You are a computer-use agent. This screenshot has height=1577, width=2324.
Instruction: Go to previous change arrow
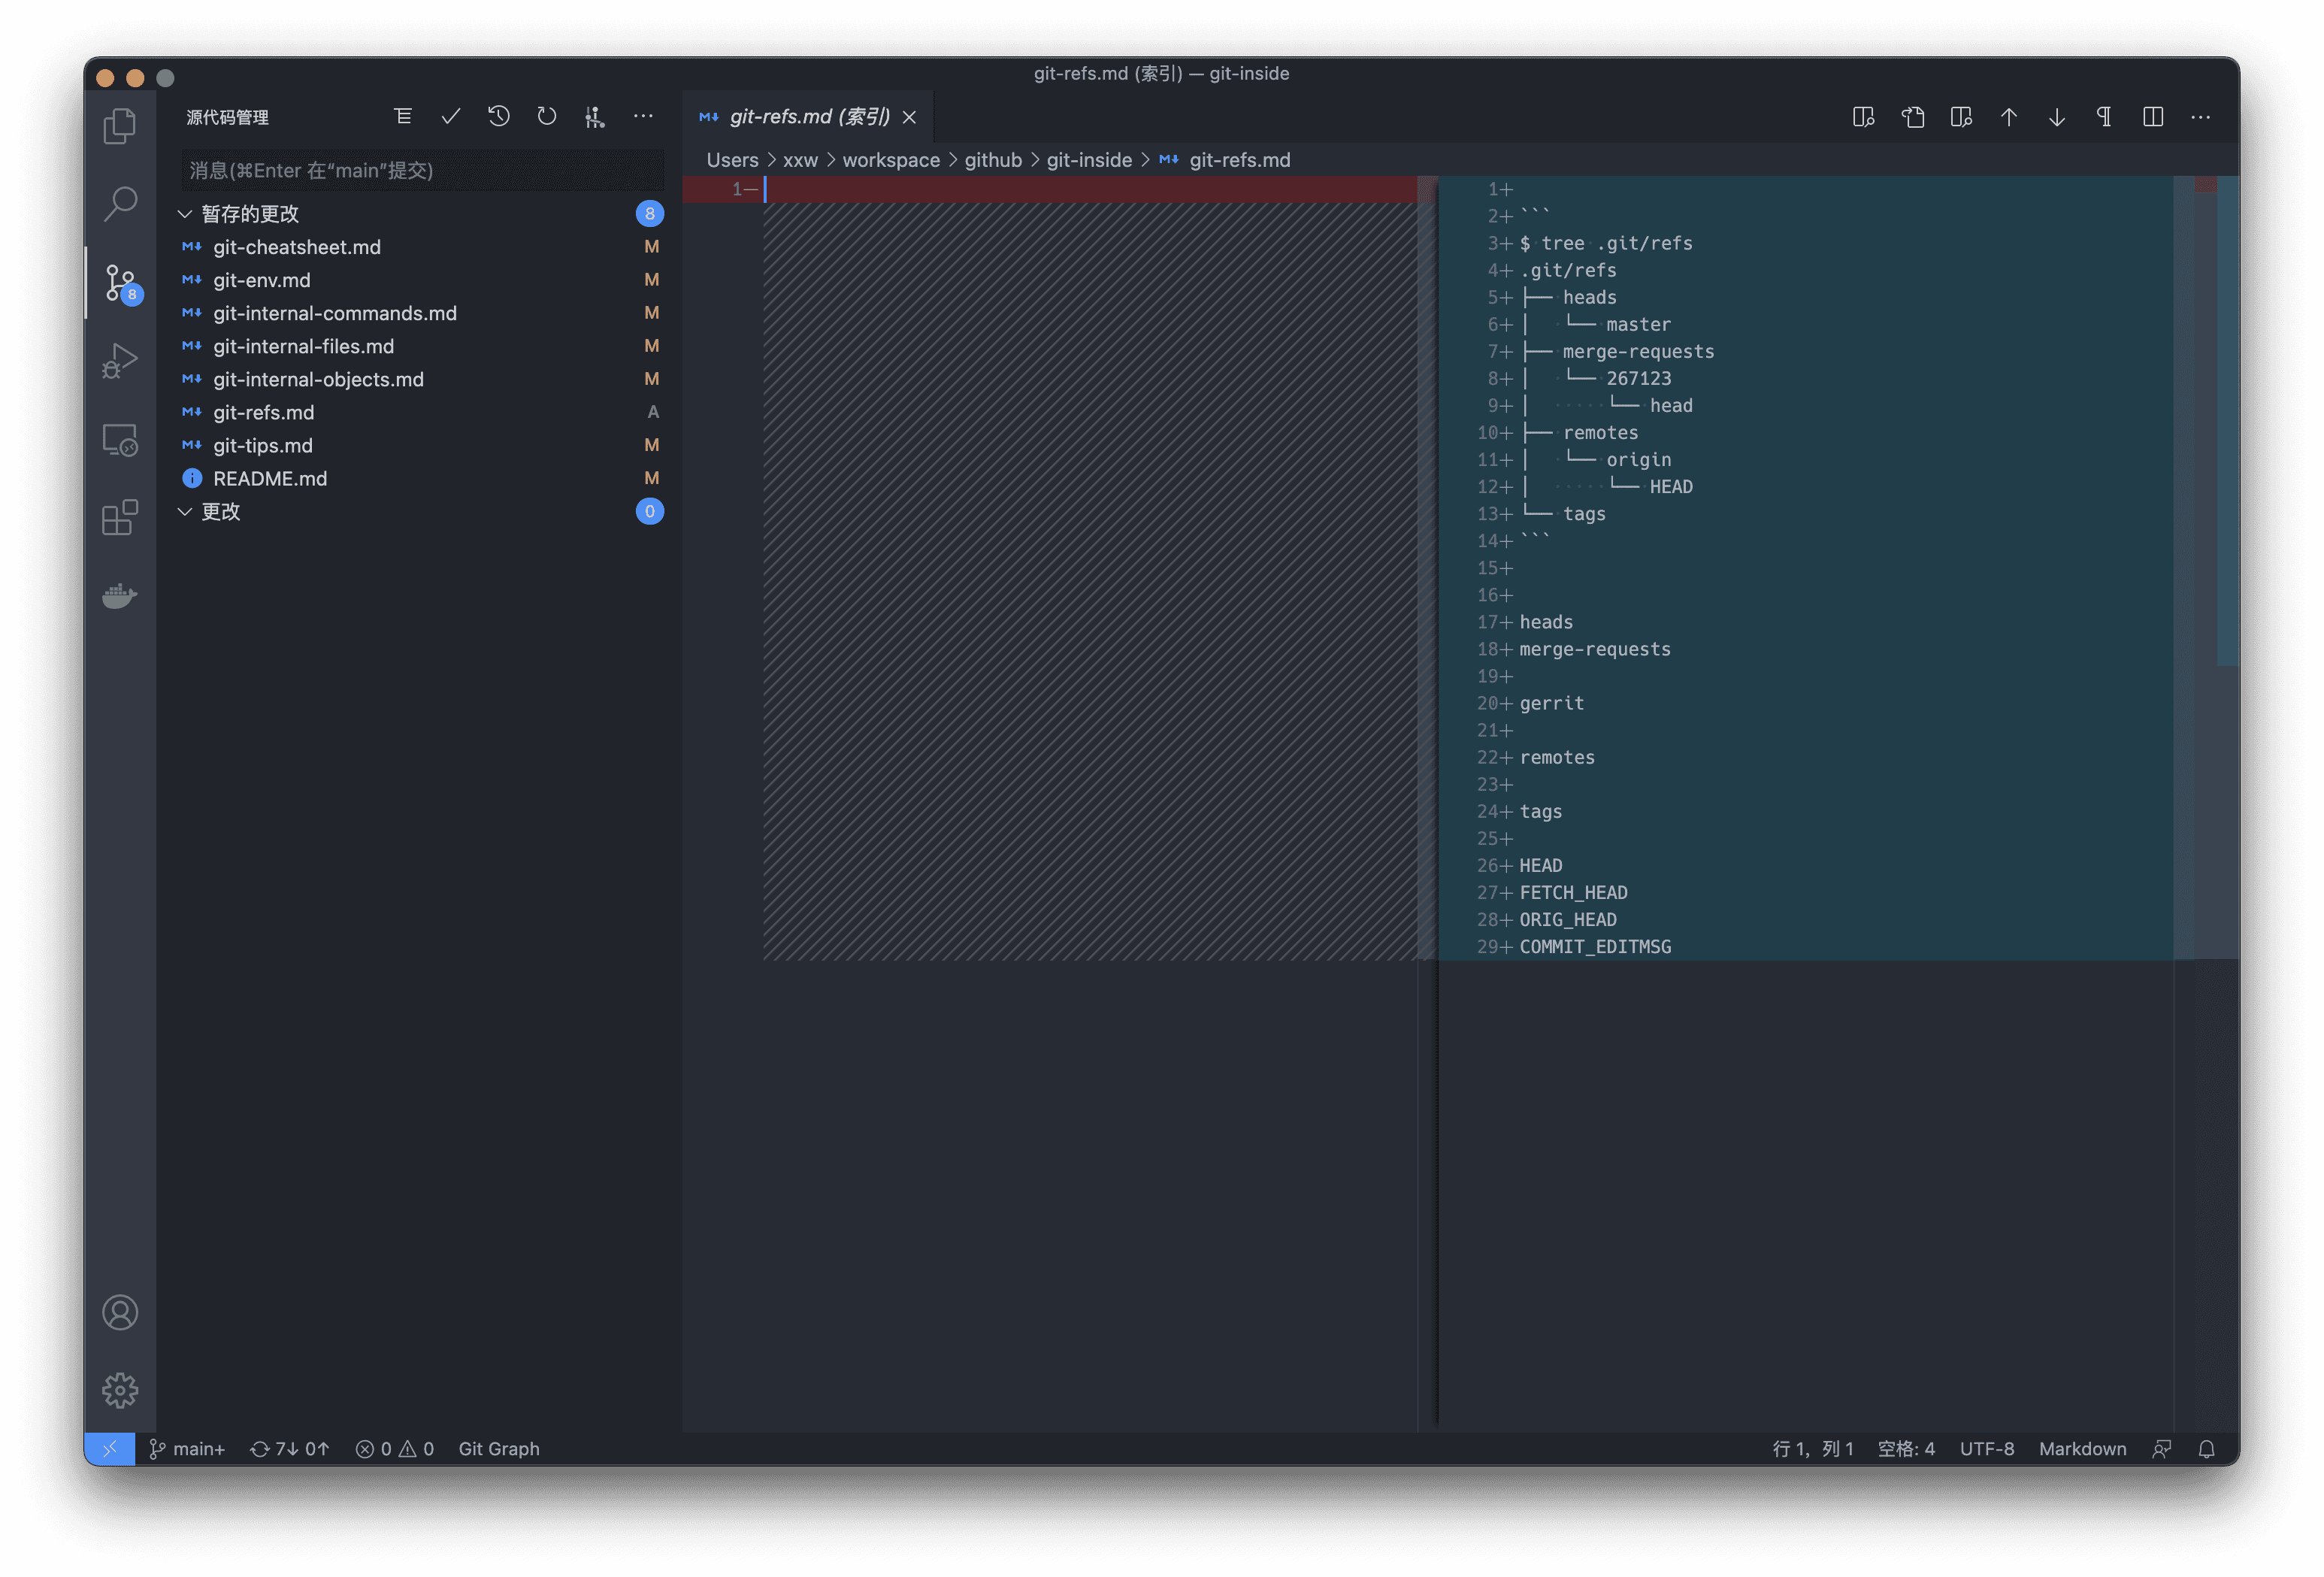click(x=2009, y=117)
